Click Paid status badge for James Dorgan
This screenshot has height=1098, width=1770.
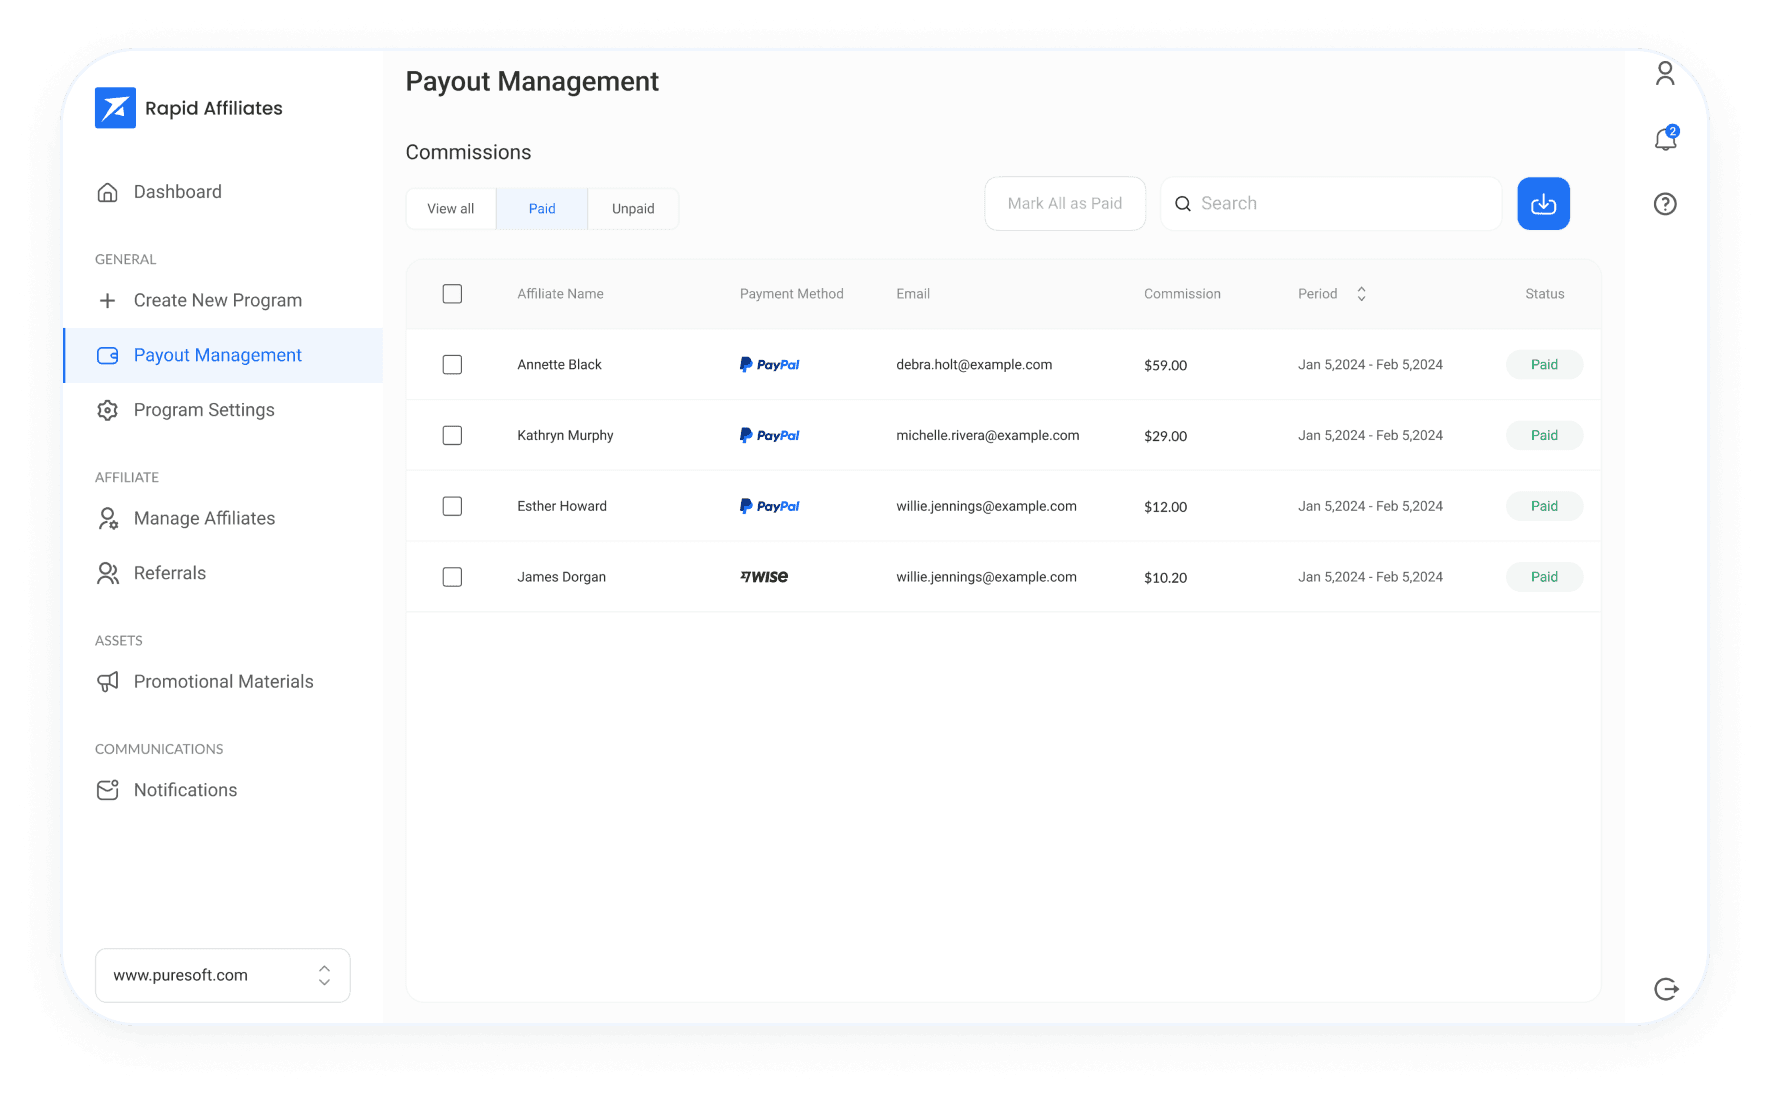coord(1544,577)
